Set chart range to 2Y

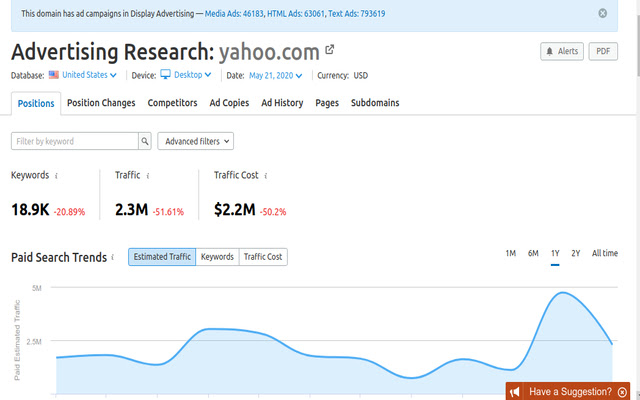point(576,253)
